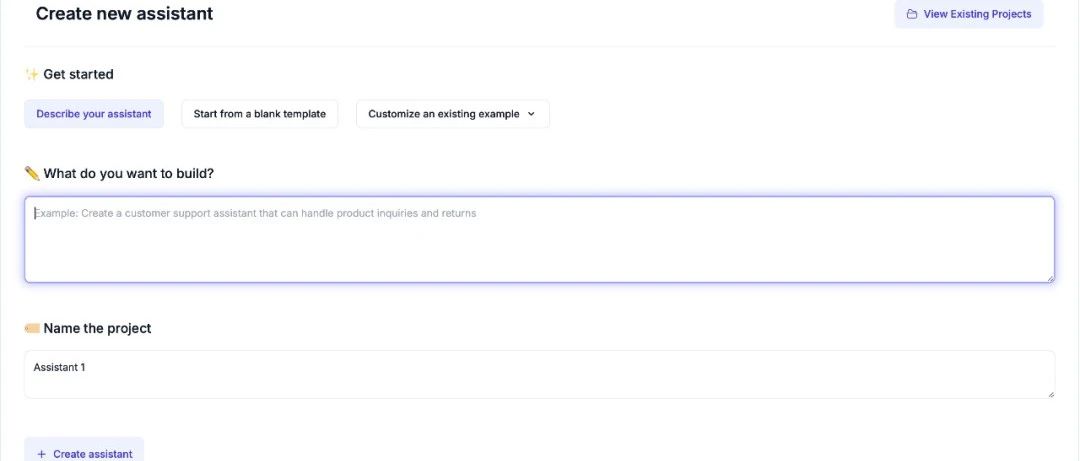Click the Get started section heading

[x=78, y=74]
